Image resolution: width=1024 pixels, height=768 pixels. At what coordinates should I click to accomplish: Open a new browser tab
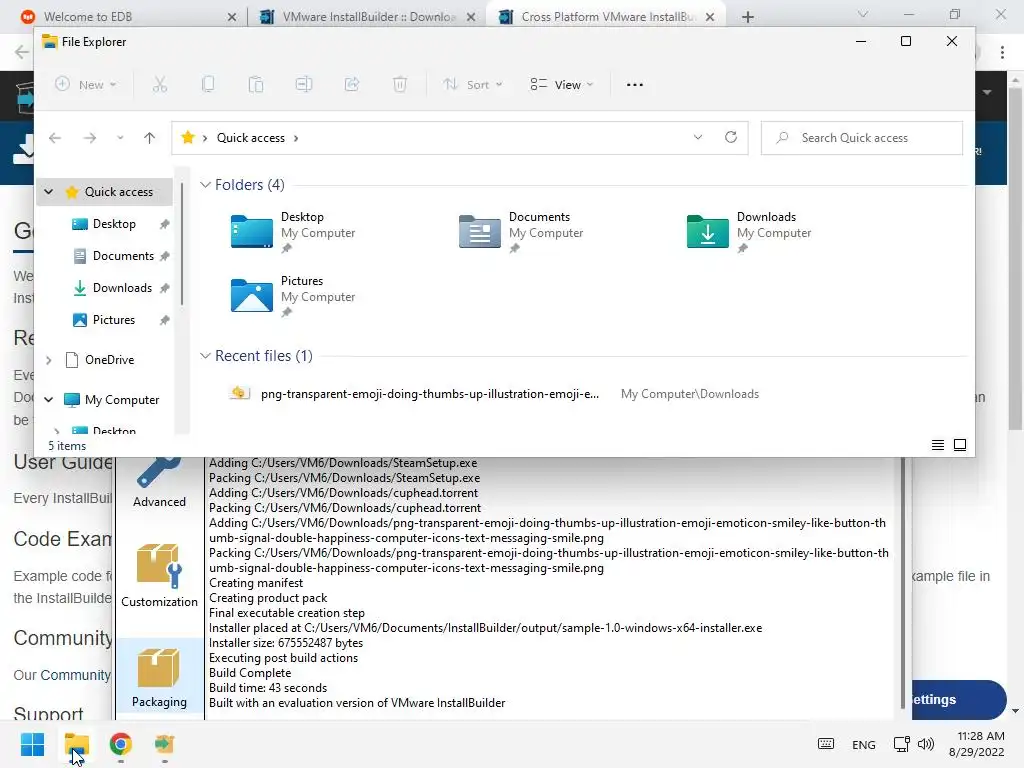click(x=748, y=17)
